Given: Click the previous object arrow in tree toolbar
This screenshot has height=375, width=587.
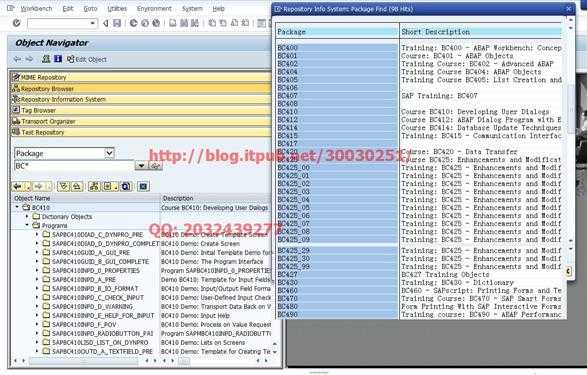Looking at the screenshot, I should 17,186.
